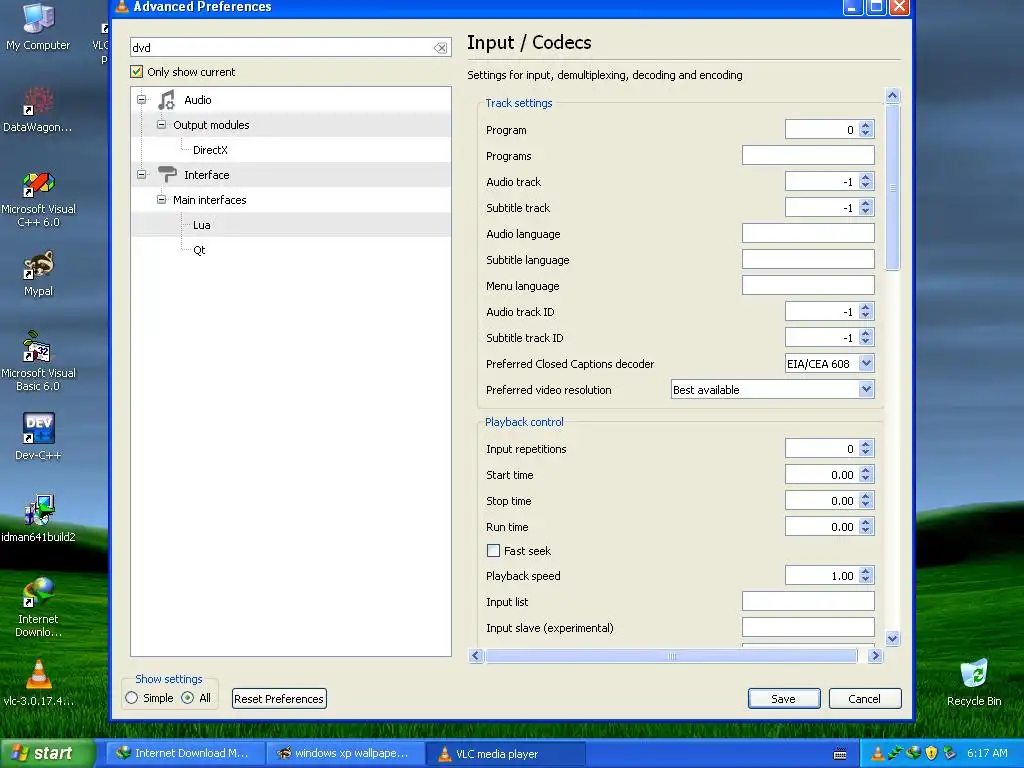Select DirectX in the preferences tree
This screenshot has width=1024, height=768.
point(210,150)
